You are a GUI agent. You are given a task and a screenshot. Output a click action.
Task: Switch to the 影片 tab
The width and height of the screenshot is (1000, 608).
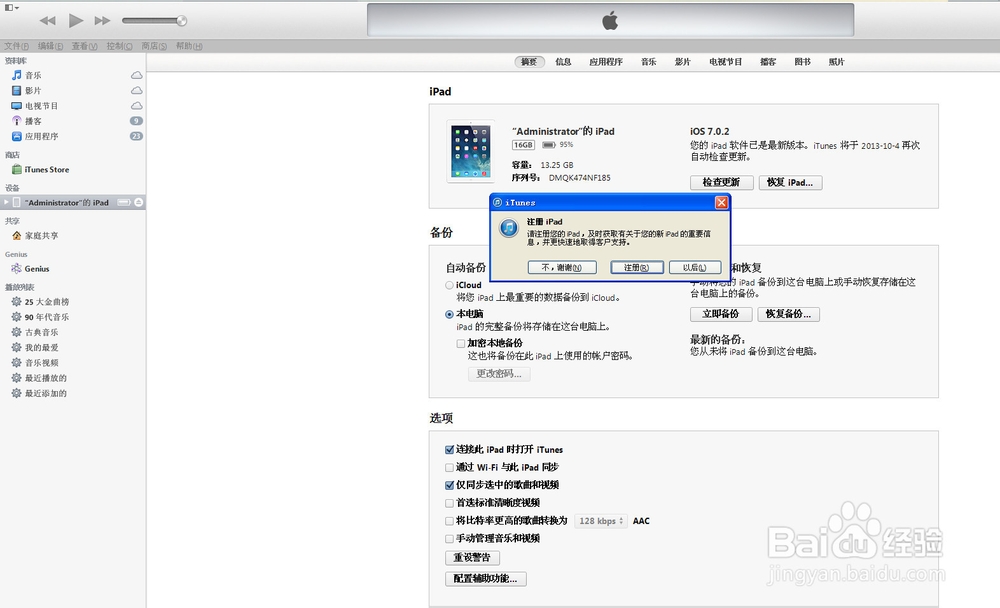point(683,62)
